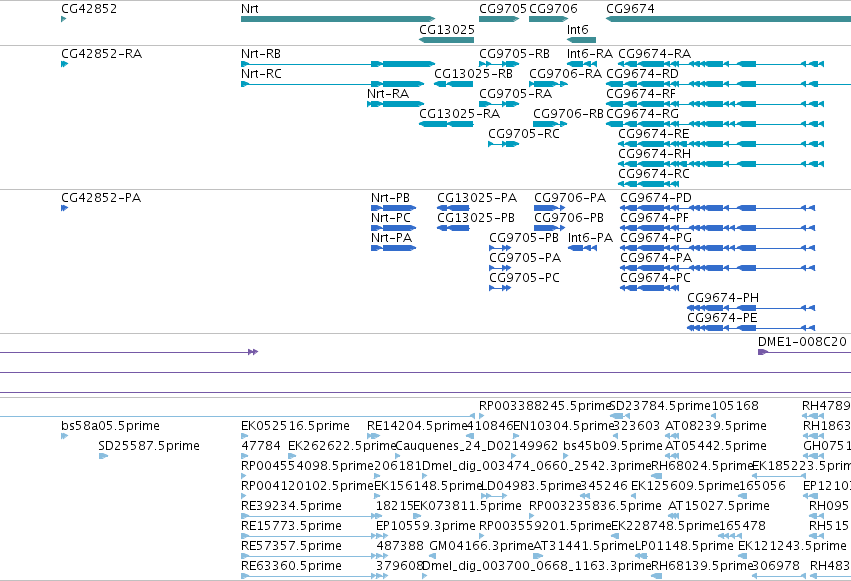
Task: Select the CG9674-RC transcript
Action: pyautogui.click(x=649, y=184)
